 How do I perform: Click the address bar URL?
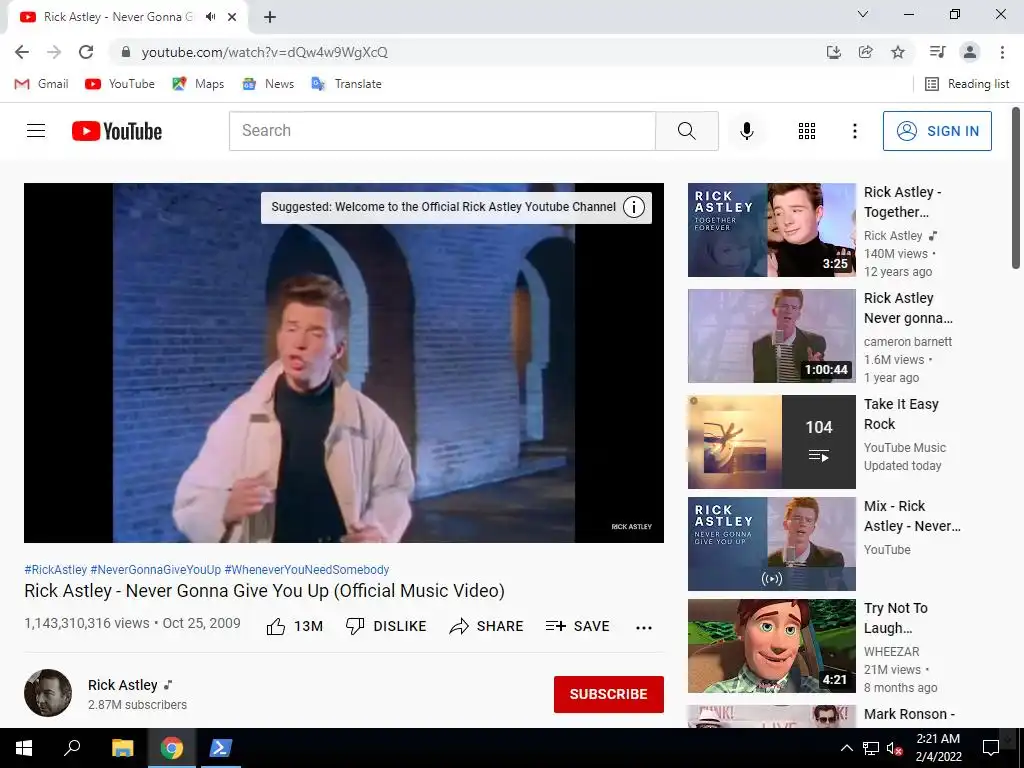coord(264,52)
